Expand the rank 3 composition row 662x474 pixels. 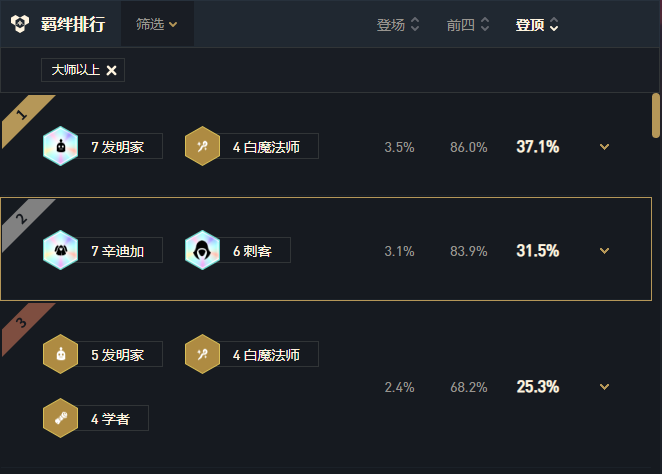click(x=604, y=386)
